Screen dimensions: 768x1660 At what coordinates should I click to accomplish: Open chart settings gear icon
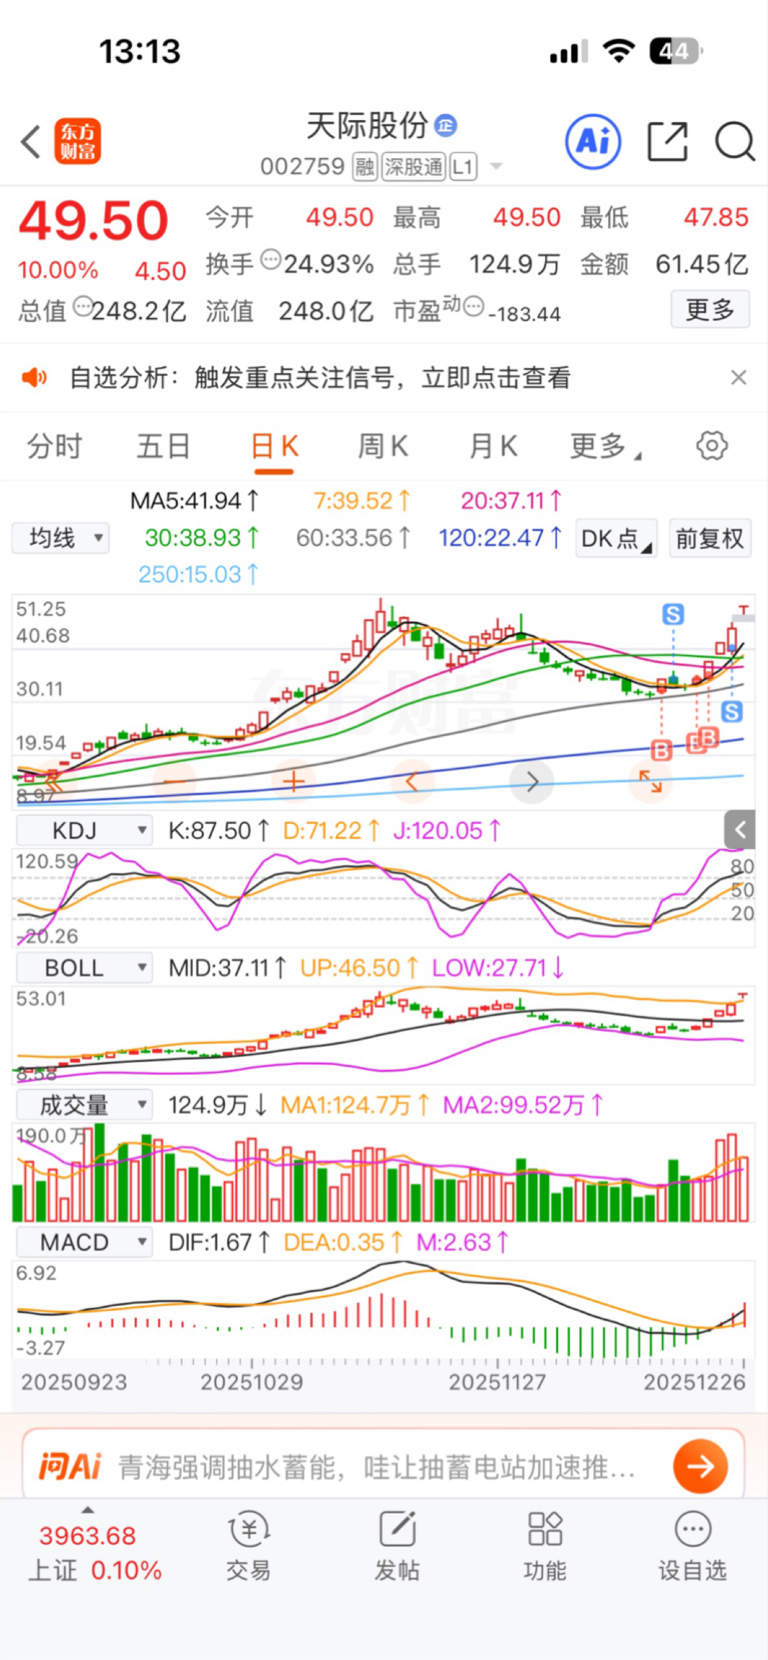[712, 446]
